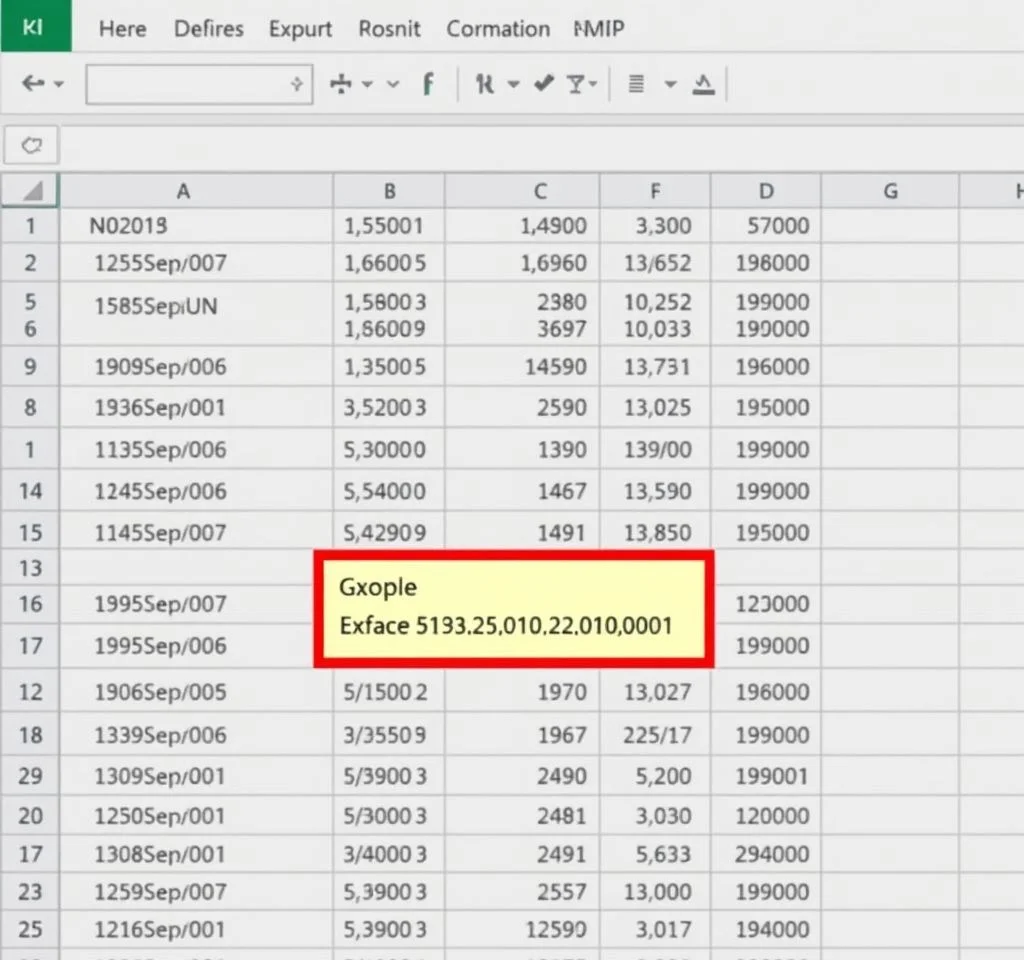Click the green KI app button
The height and width of the screenshot is (960, 1024).
point(34,26)
